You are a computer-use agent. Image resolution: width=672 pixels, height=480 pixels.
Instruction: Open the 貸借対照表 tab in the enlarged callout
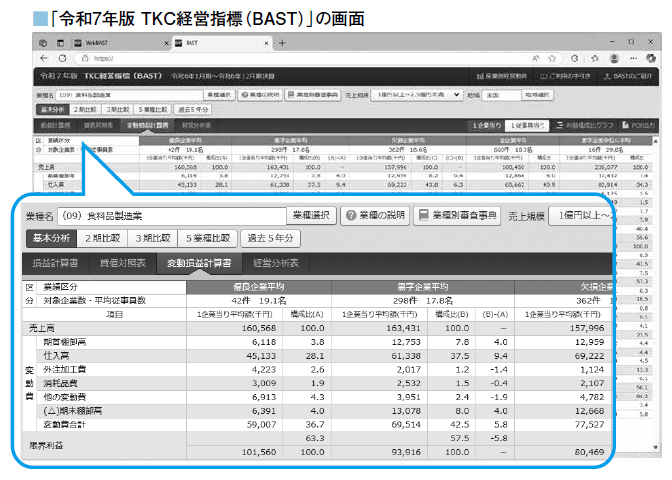pos(123,263)
